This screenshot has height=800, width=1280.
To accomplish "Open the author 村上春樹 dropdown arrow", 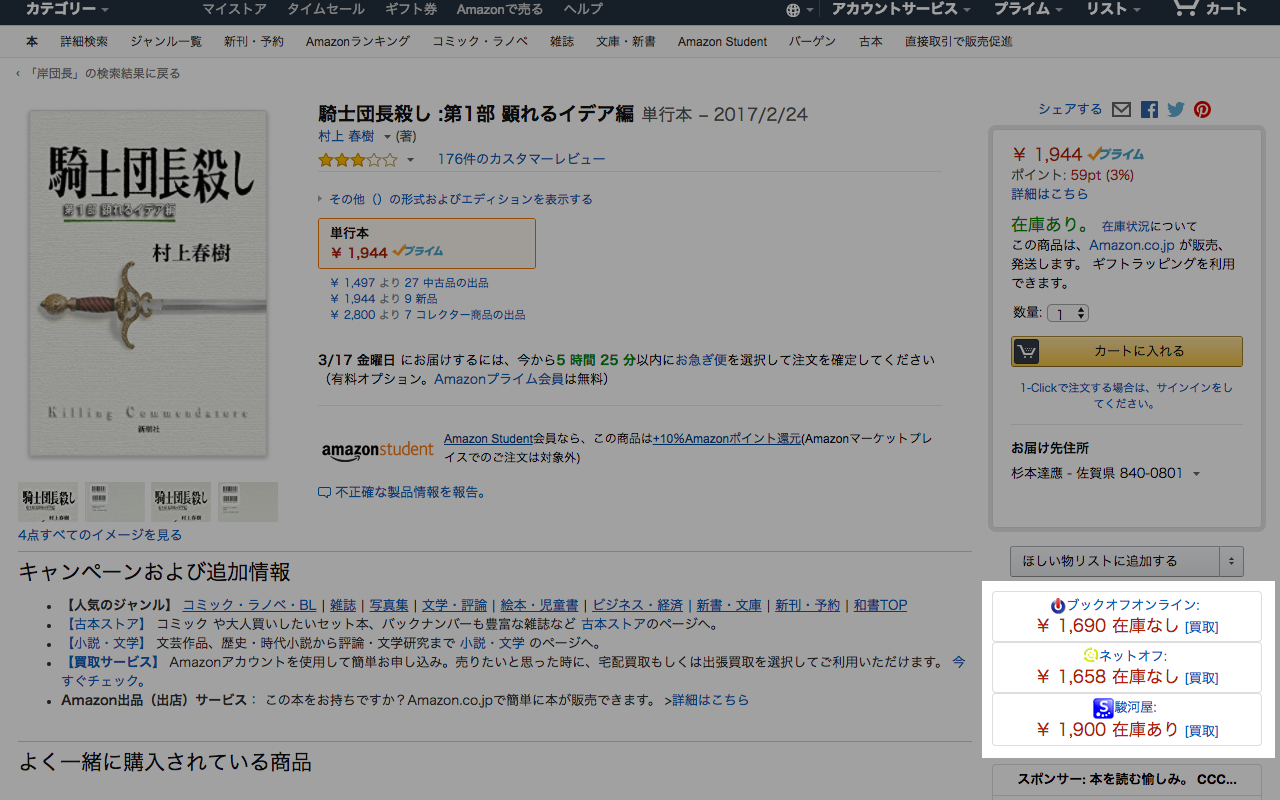I will pyautogui.click(x=388, y=137).
